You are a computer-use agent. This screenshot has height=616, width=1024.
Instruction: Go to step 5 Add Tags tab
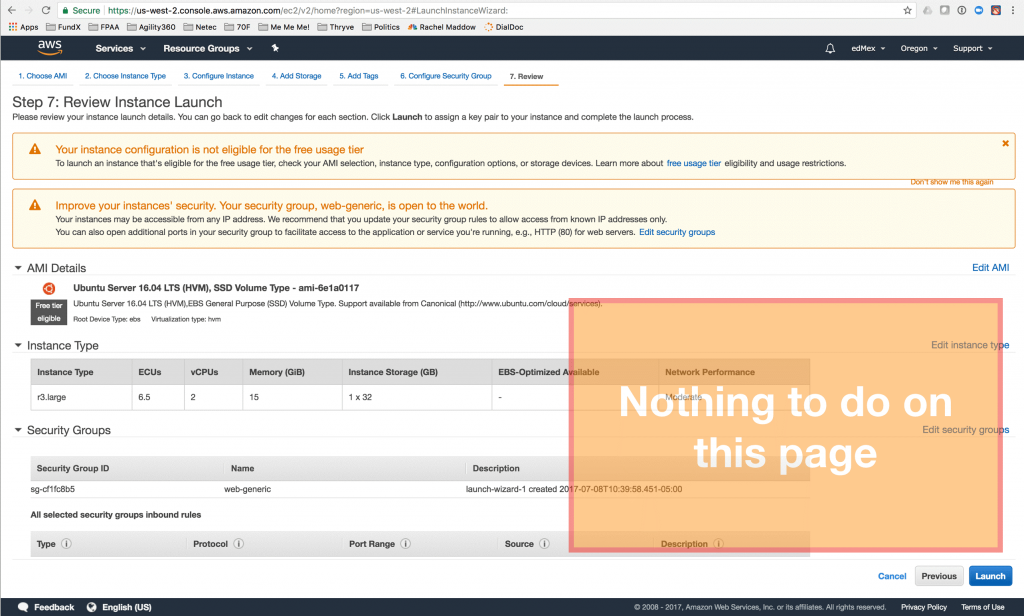[x=359, y=76]
